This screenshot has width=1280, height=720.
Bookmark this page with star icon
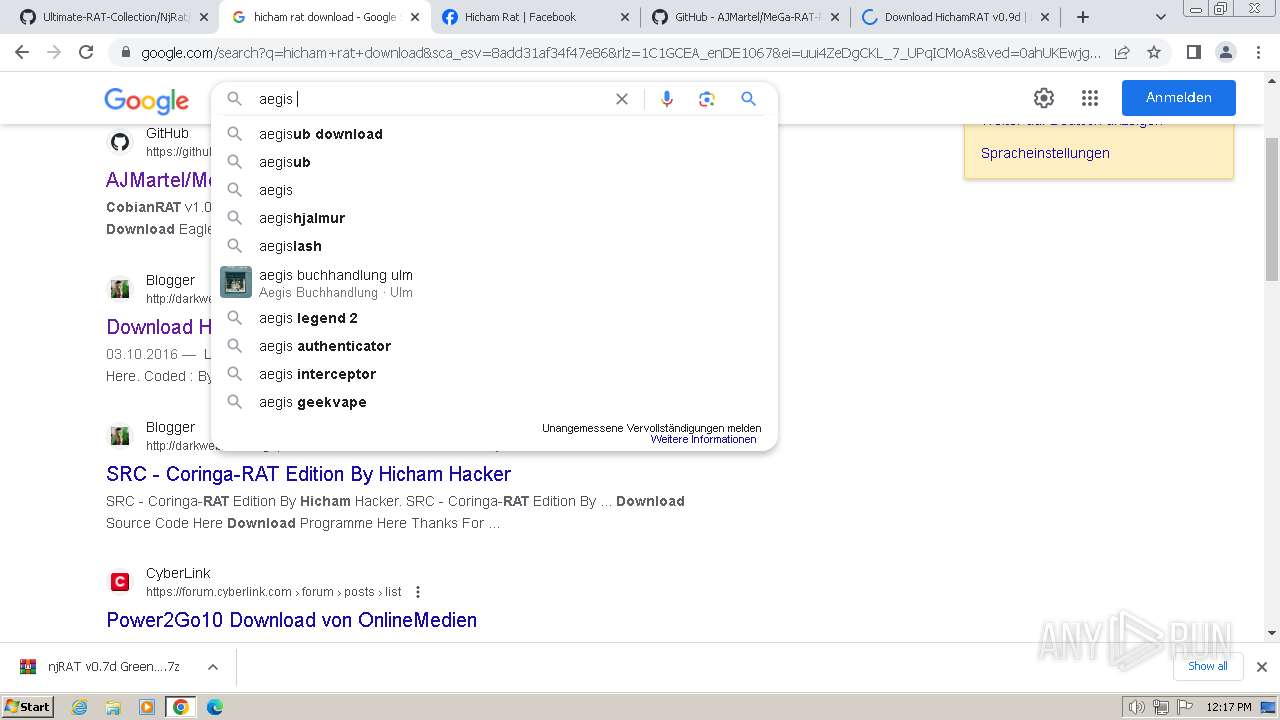pos(1154,52)
